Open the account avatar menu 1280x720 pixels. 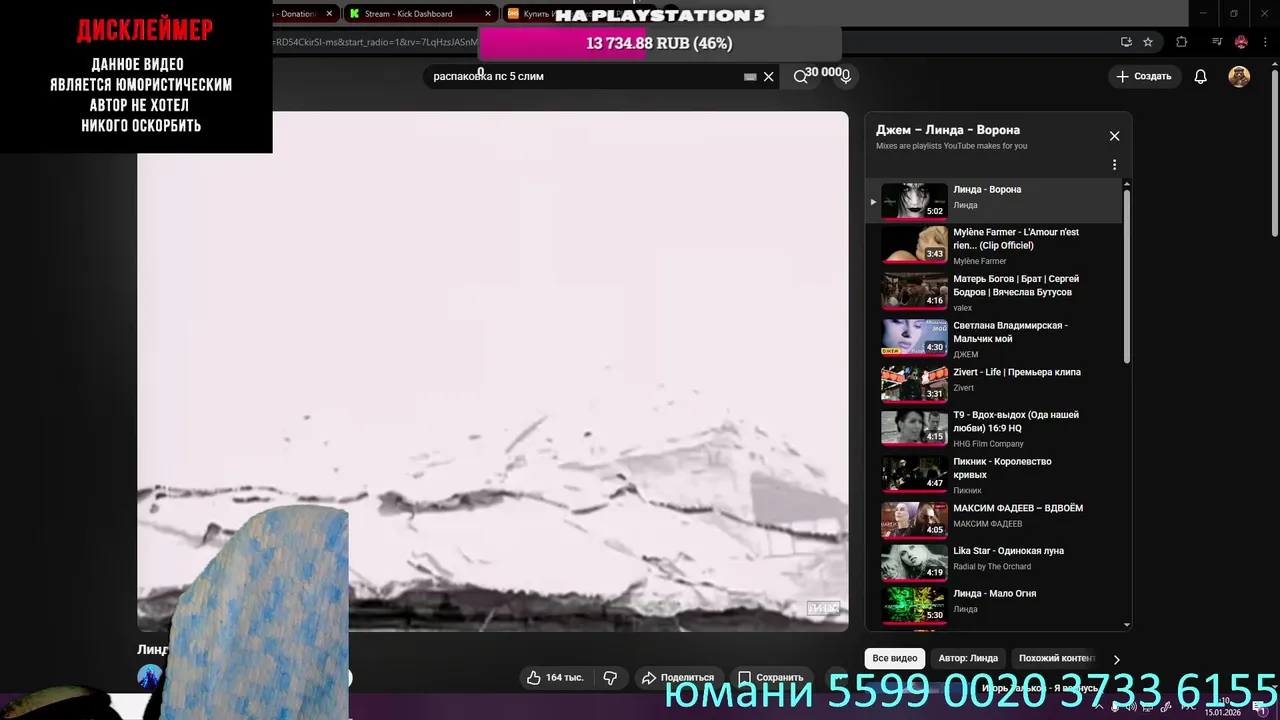click(1239, 76)
